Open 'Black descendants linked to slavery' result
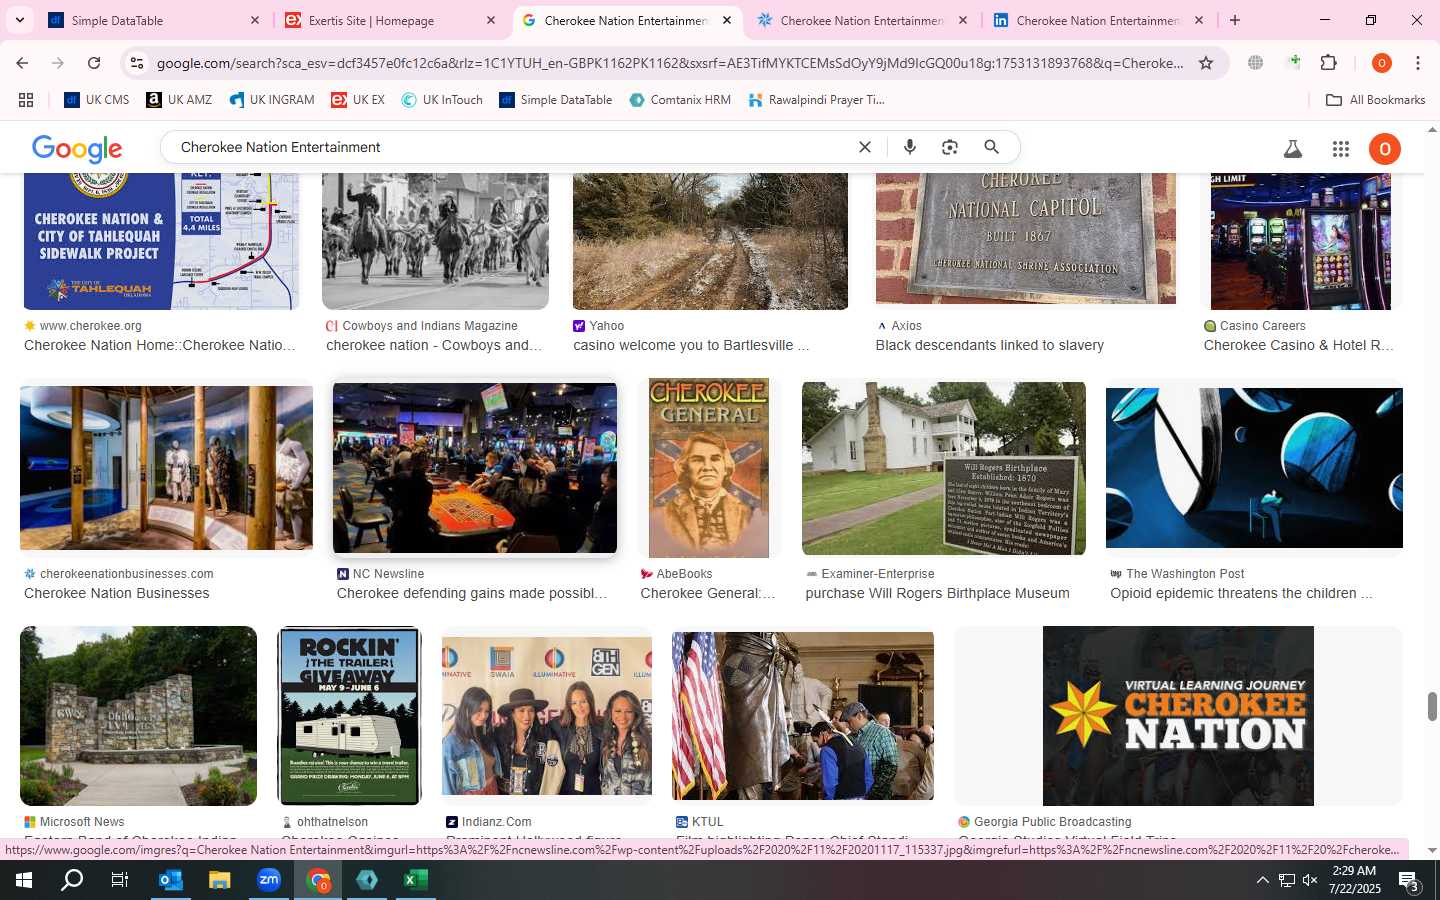The height and width of the screenshot is (900, 1440). [x=990, y=346]
